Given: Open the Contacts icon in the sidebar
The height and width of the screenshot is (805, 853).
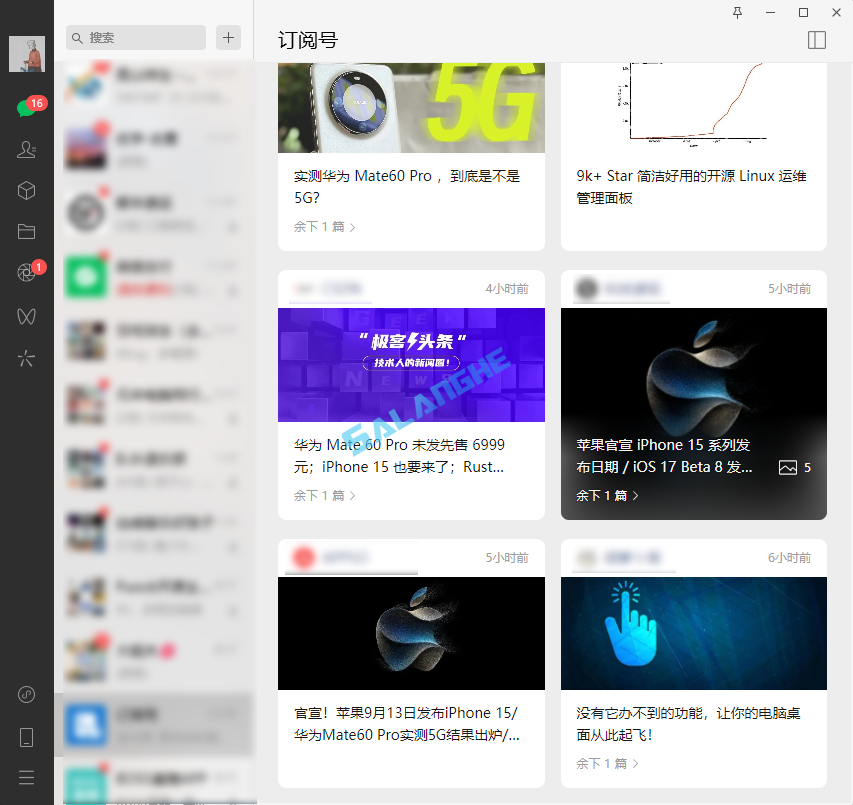Looking at the screenshot, I should (27, 151).
